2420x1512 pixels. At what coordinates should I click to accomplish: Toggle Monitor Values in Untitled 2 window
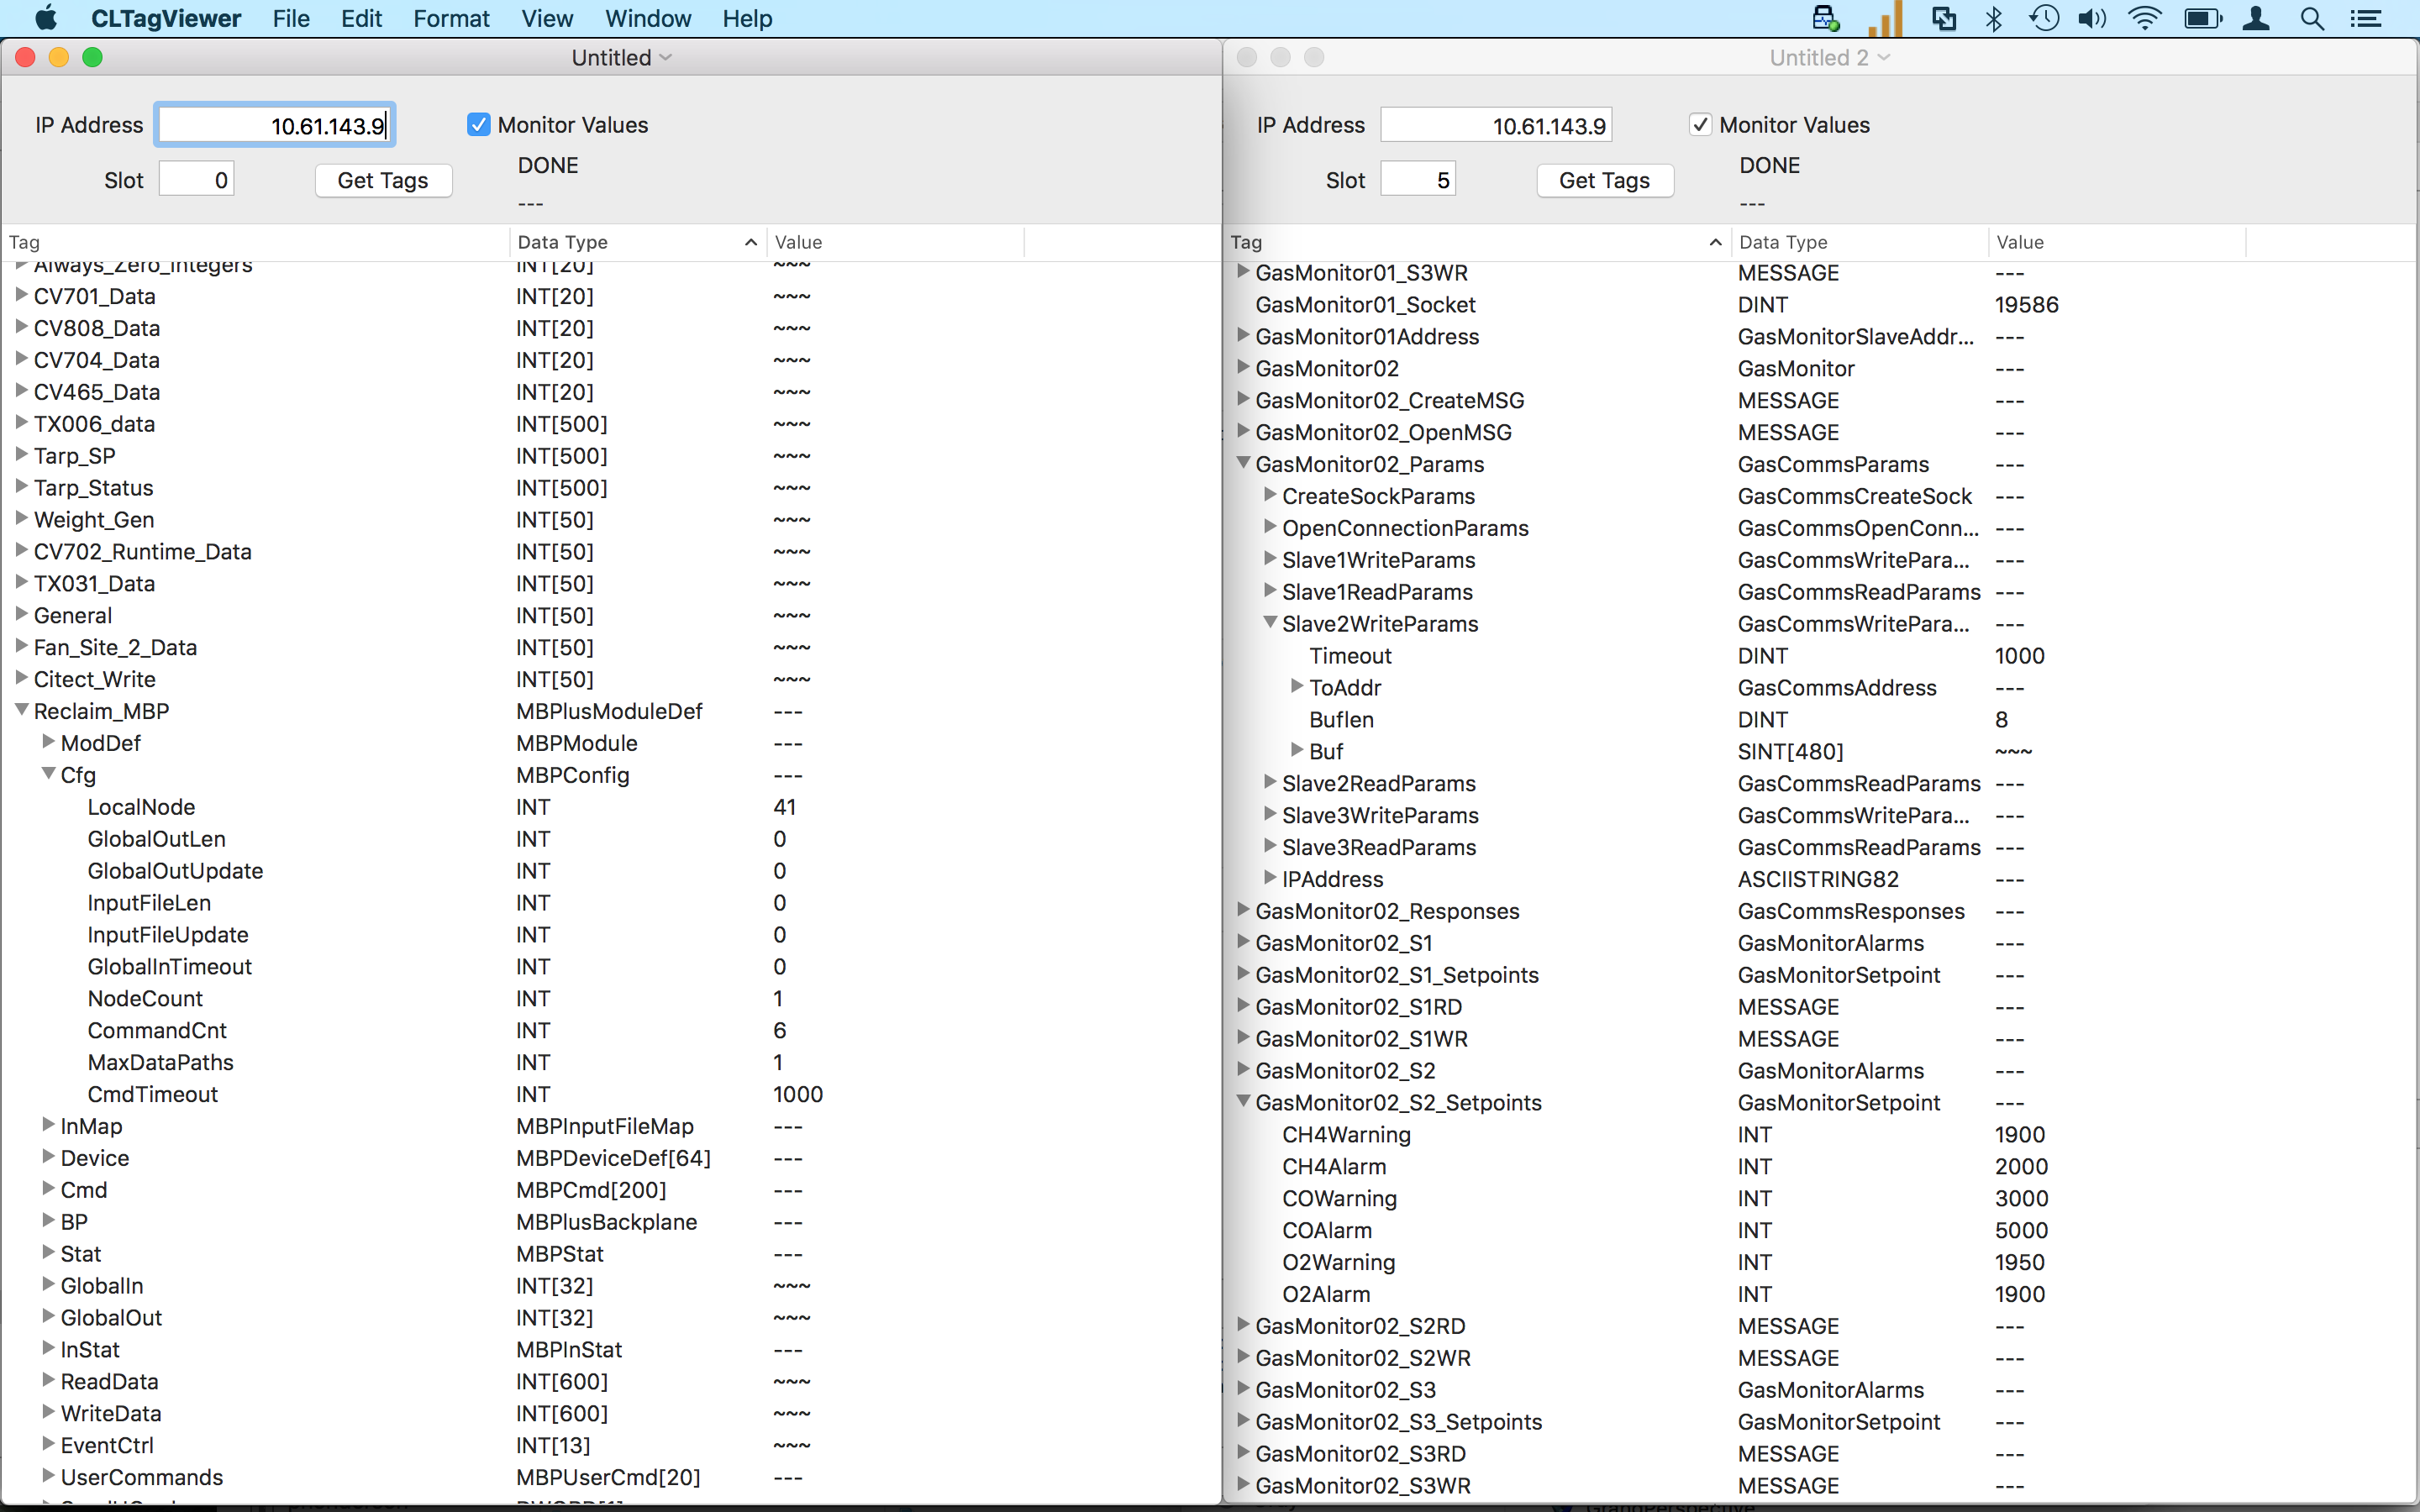coord(1700,125)
